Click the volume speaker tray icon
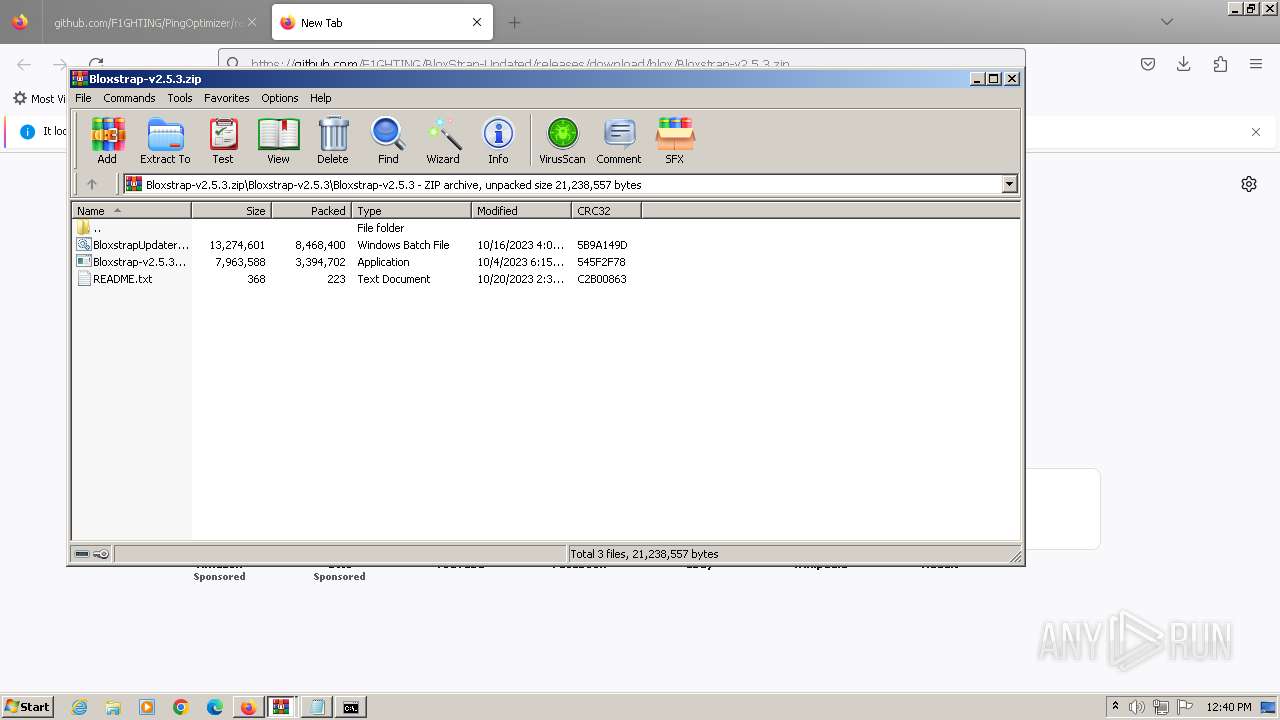This screenshot has width=1280, height=720. click(x=1137, y=707)
